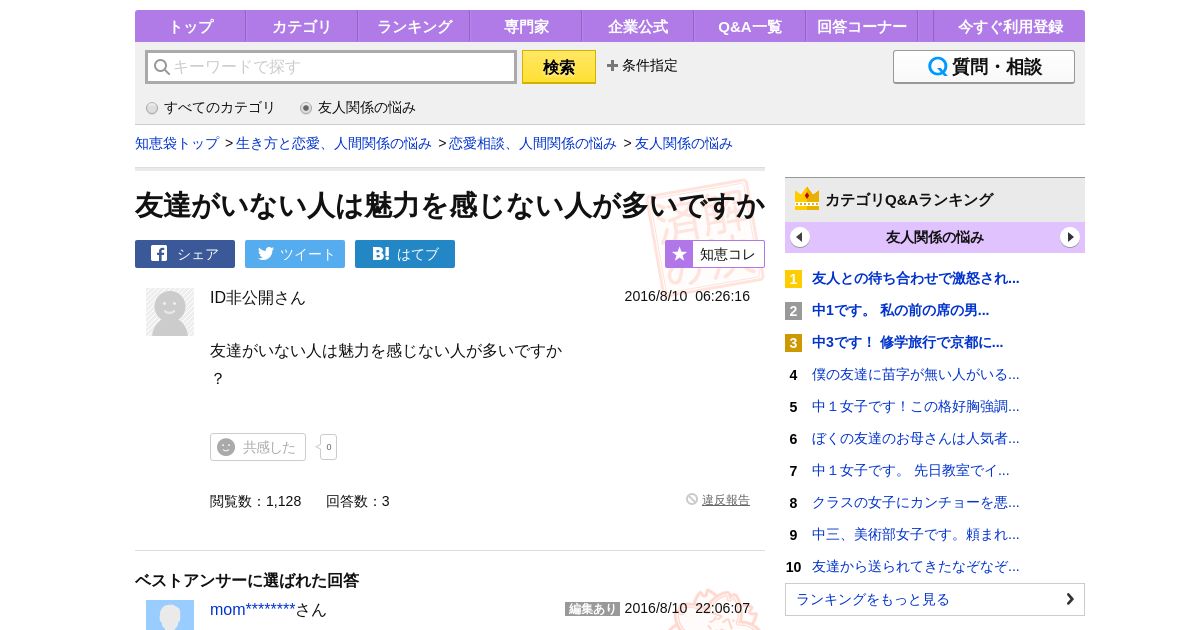Select the すべてのカテゴリ radio button
Image resolution: width=1200 pixels, height=630 pixels.
152,108
